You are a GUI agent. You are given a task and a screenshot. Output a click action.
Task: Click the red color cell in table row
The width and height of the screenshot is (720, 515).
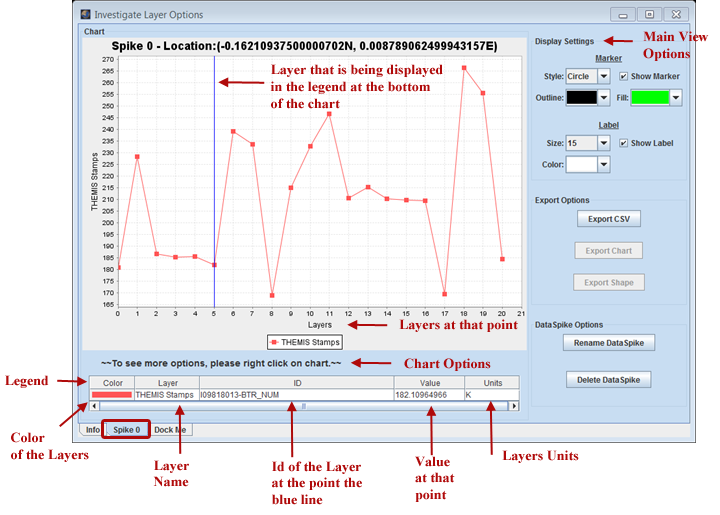coord(112,395)
